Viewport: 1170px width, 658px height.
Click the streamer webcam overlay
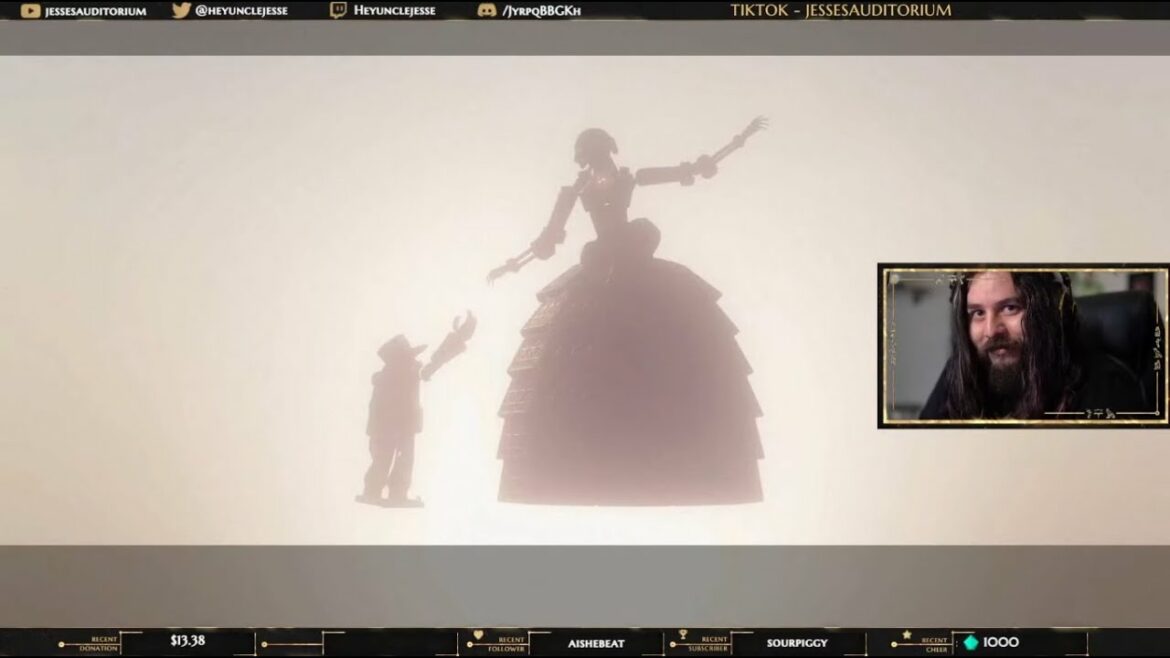coord(1022,345)
